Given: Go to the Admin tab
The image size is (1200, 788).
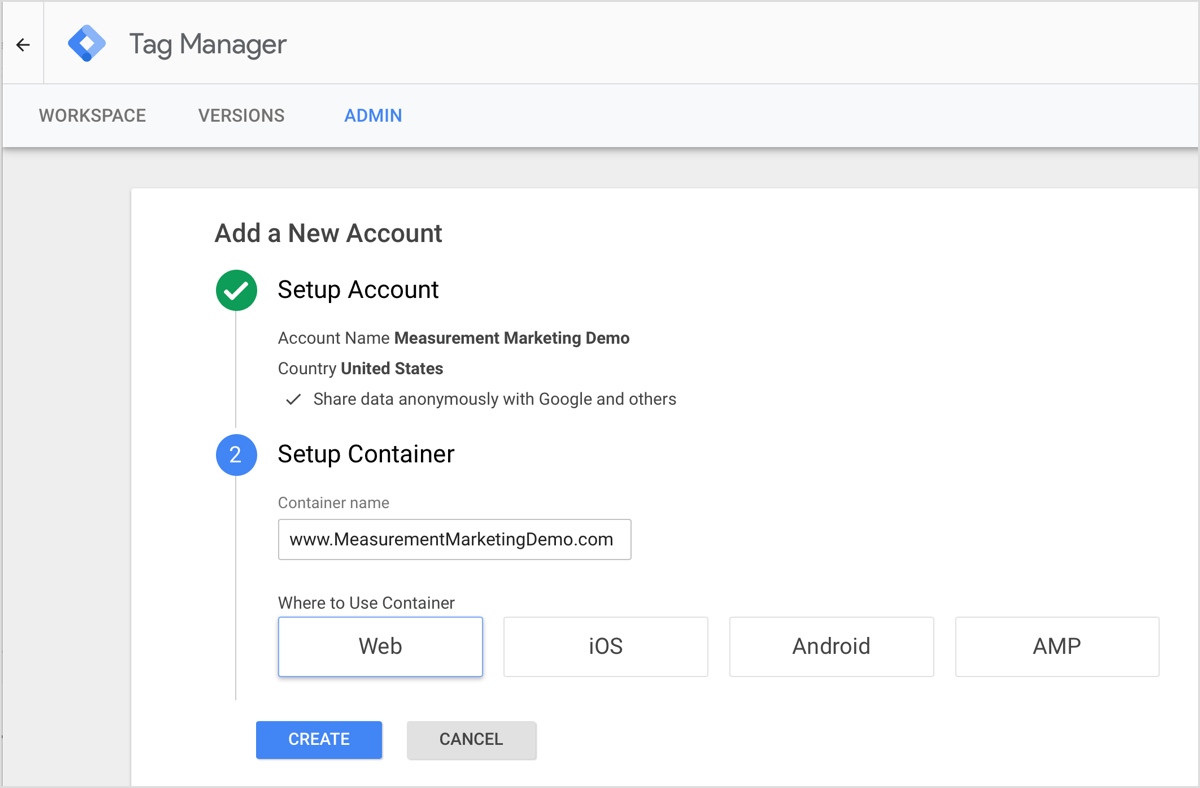Looking at the screenshot, I should [x=373, y=116].
